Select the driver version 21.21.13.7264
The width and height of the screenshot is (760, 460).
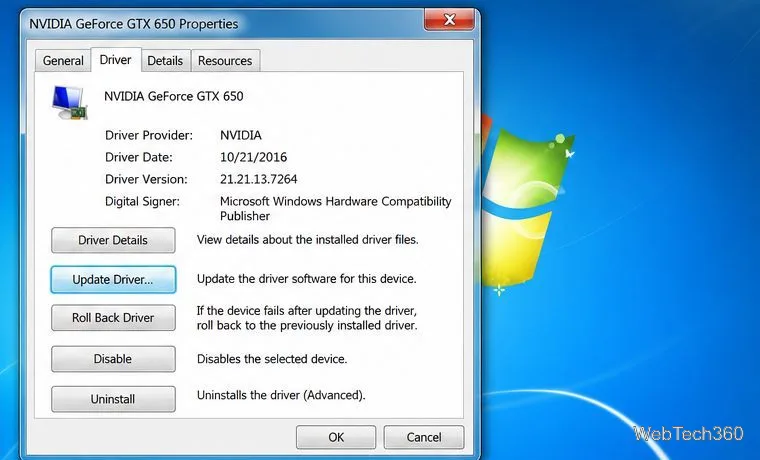(258, 179)
